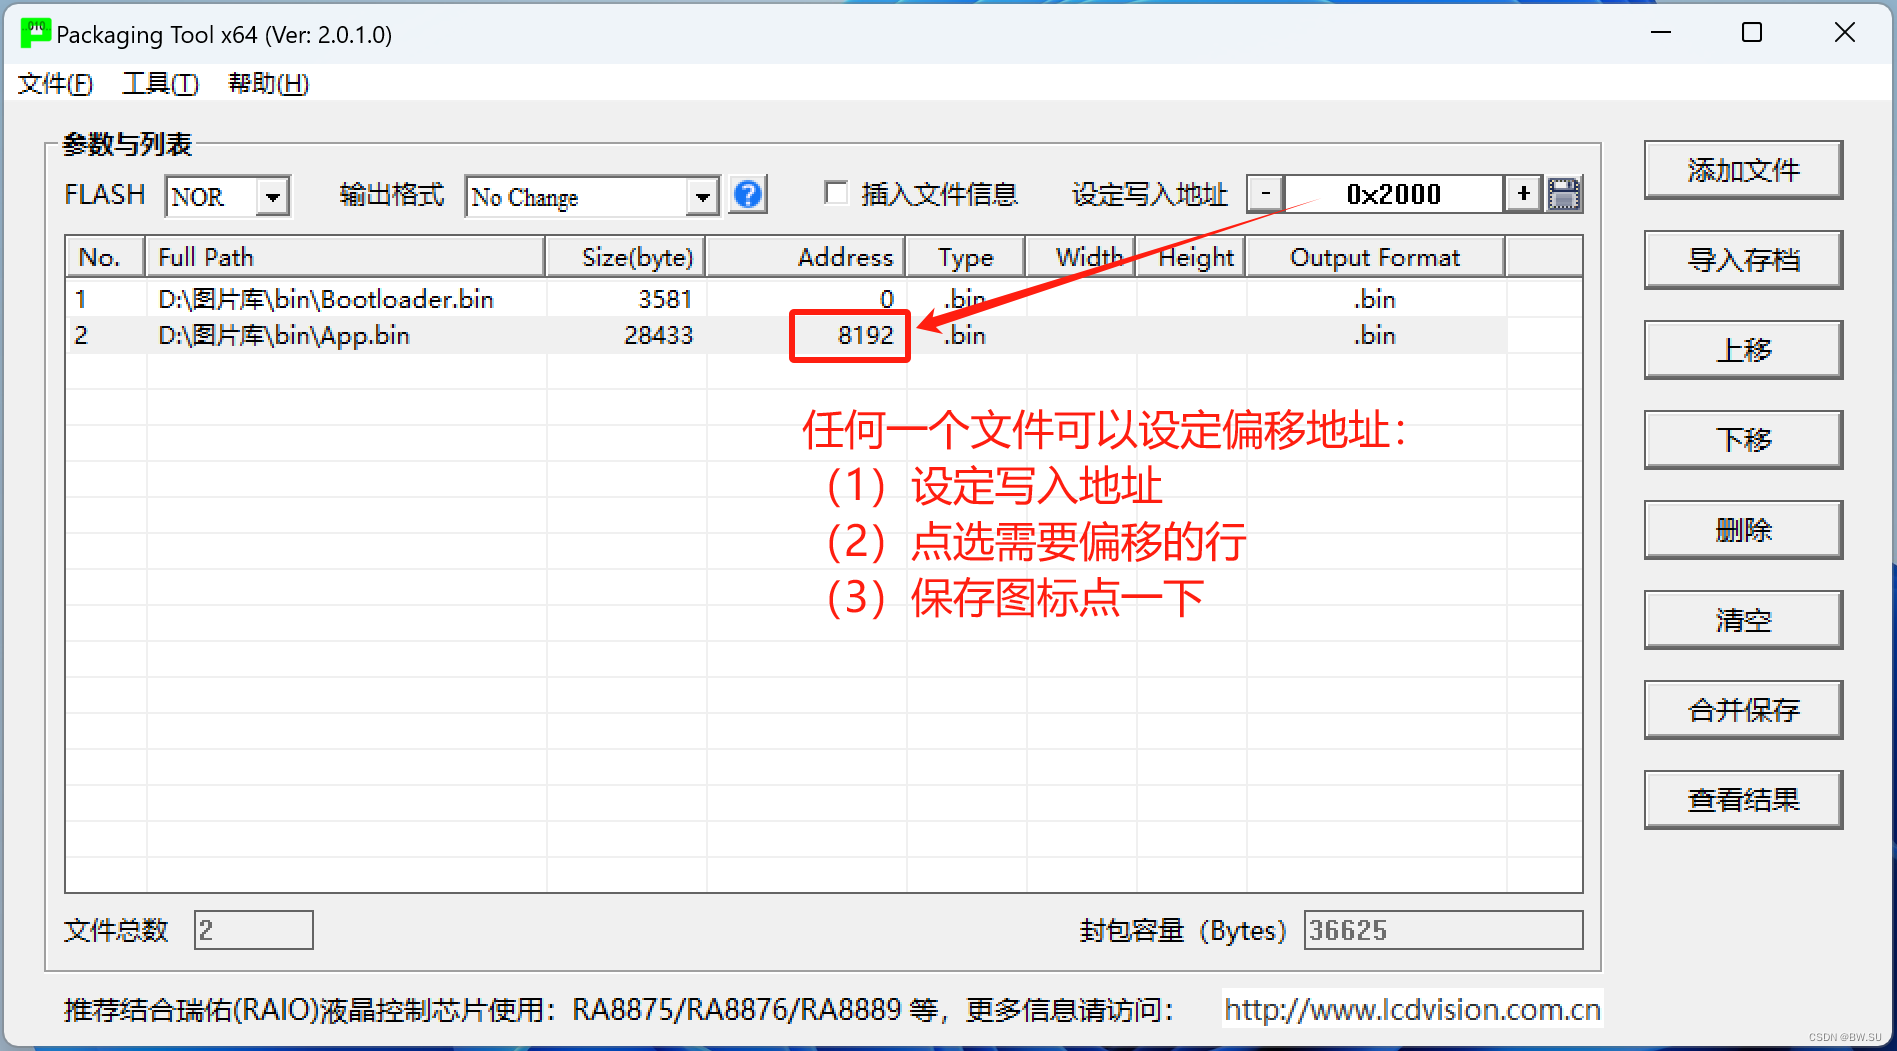Click the Output Format column header
Screen dimensions: 1897x1051
[x=1375, y=257]
